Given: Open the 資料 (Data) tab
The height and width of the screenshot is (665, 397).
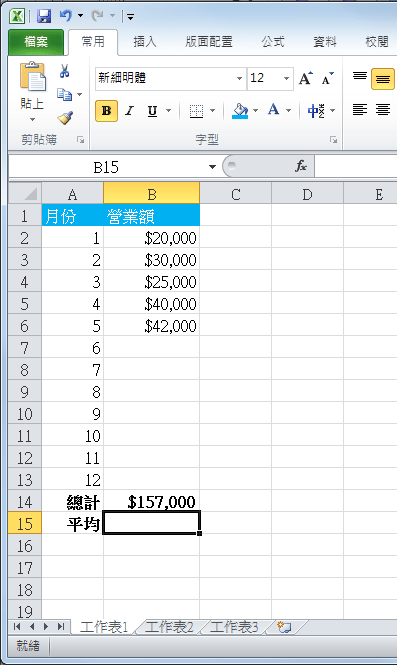Looking at the screenshot, I should (x=324, y=42).
